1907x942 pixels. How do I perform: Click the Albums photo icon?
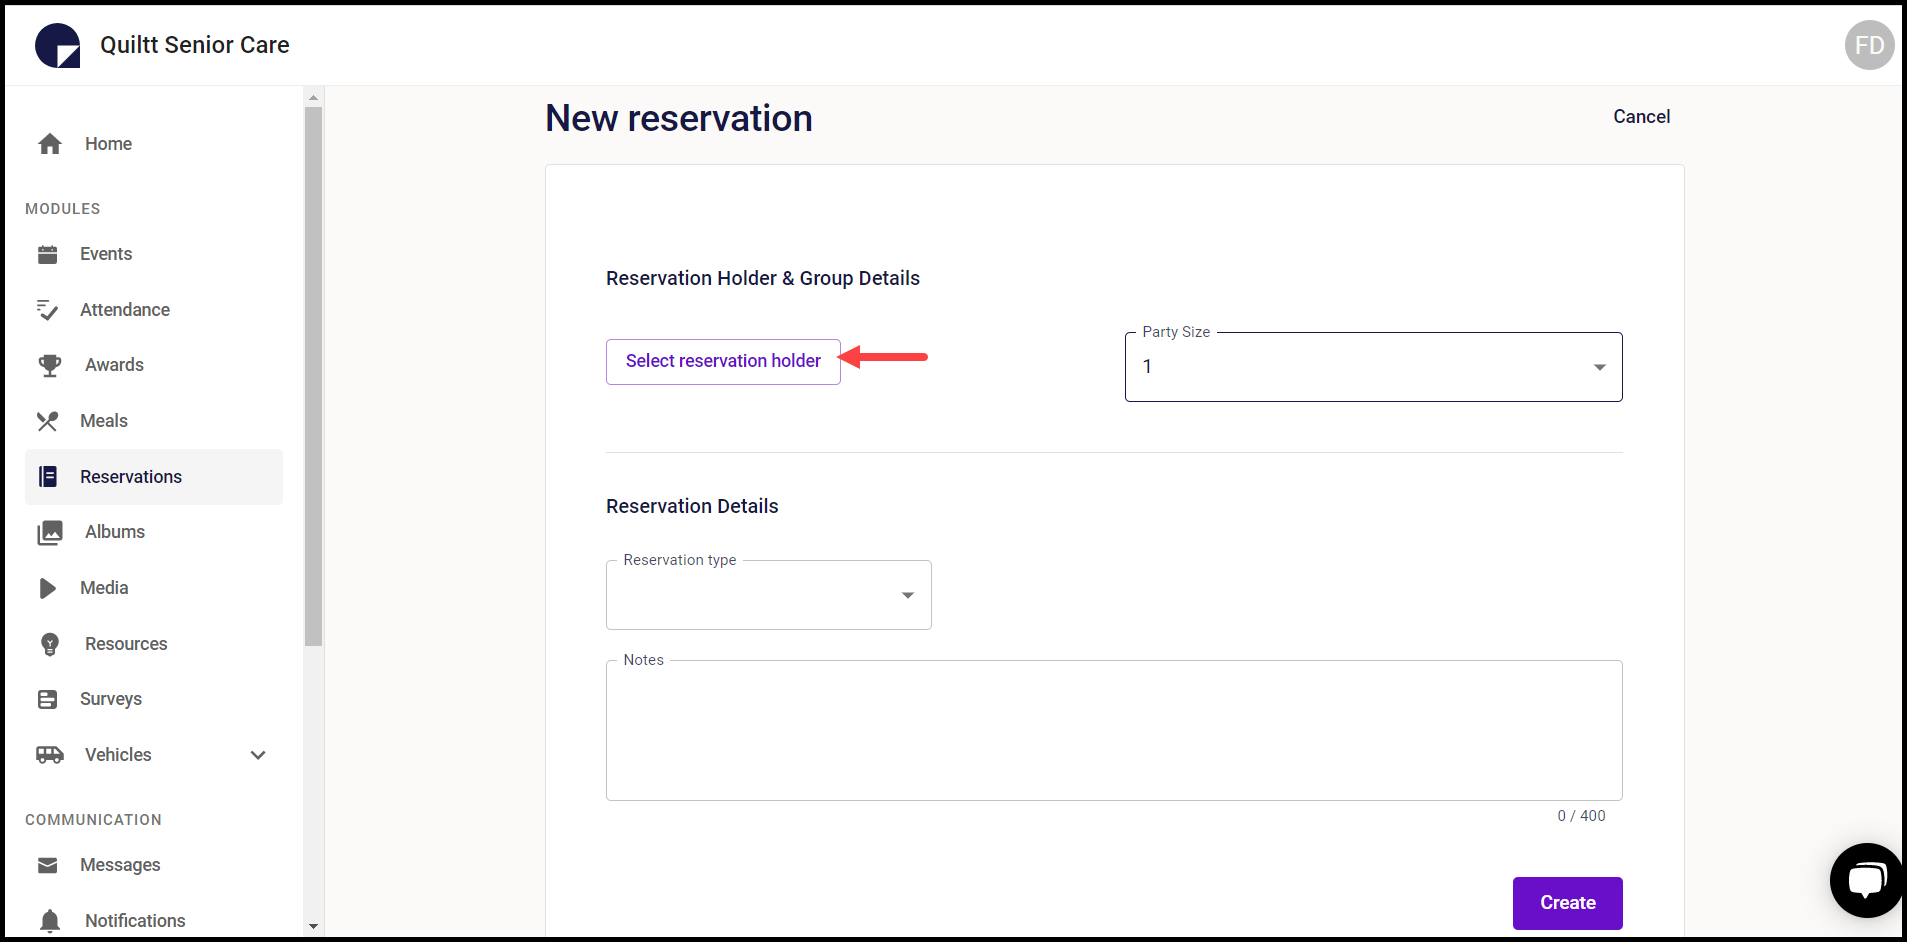(x=50, y=532)
